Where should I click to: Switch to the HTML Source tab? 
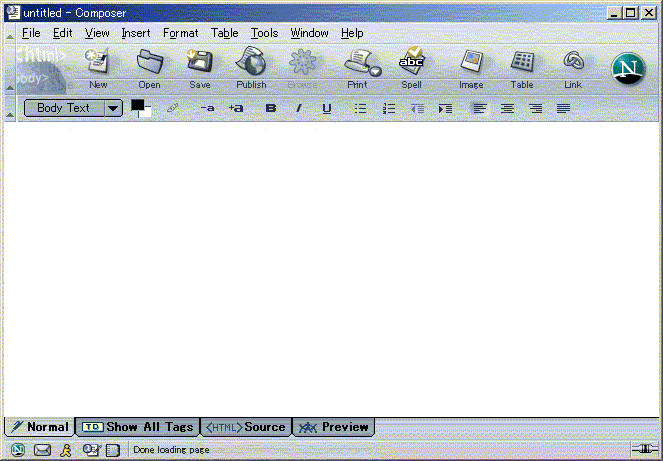(x=246, y=427)
